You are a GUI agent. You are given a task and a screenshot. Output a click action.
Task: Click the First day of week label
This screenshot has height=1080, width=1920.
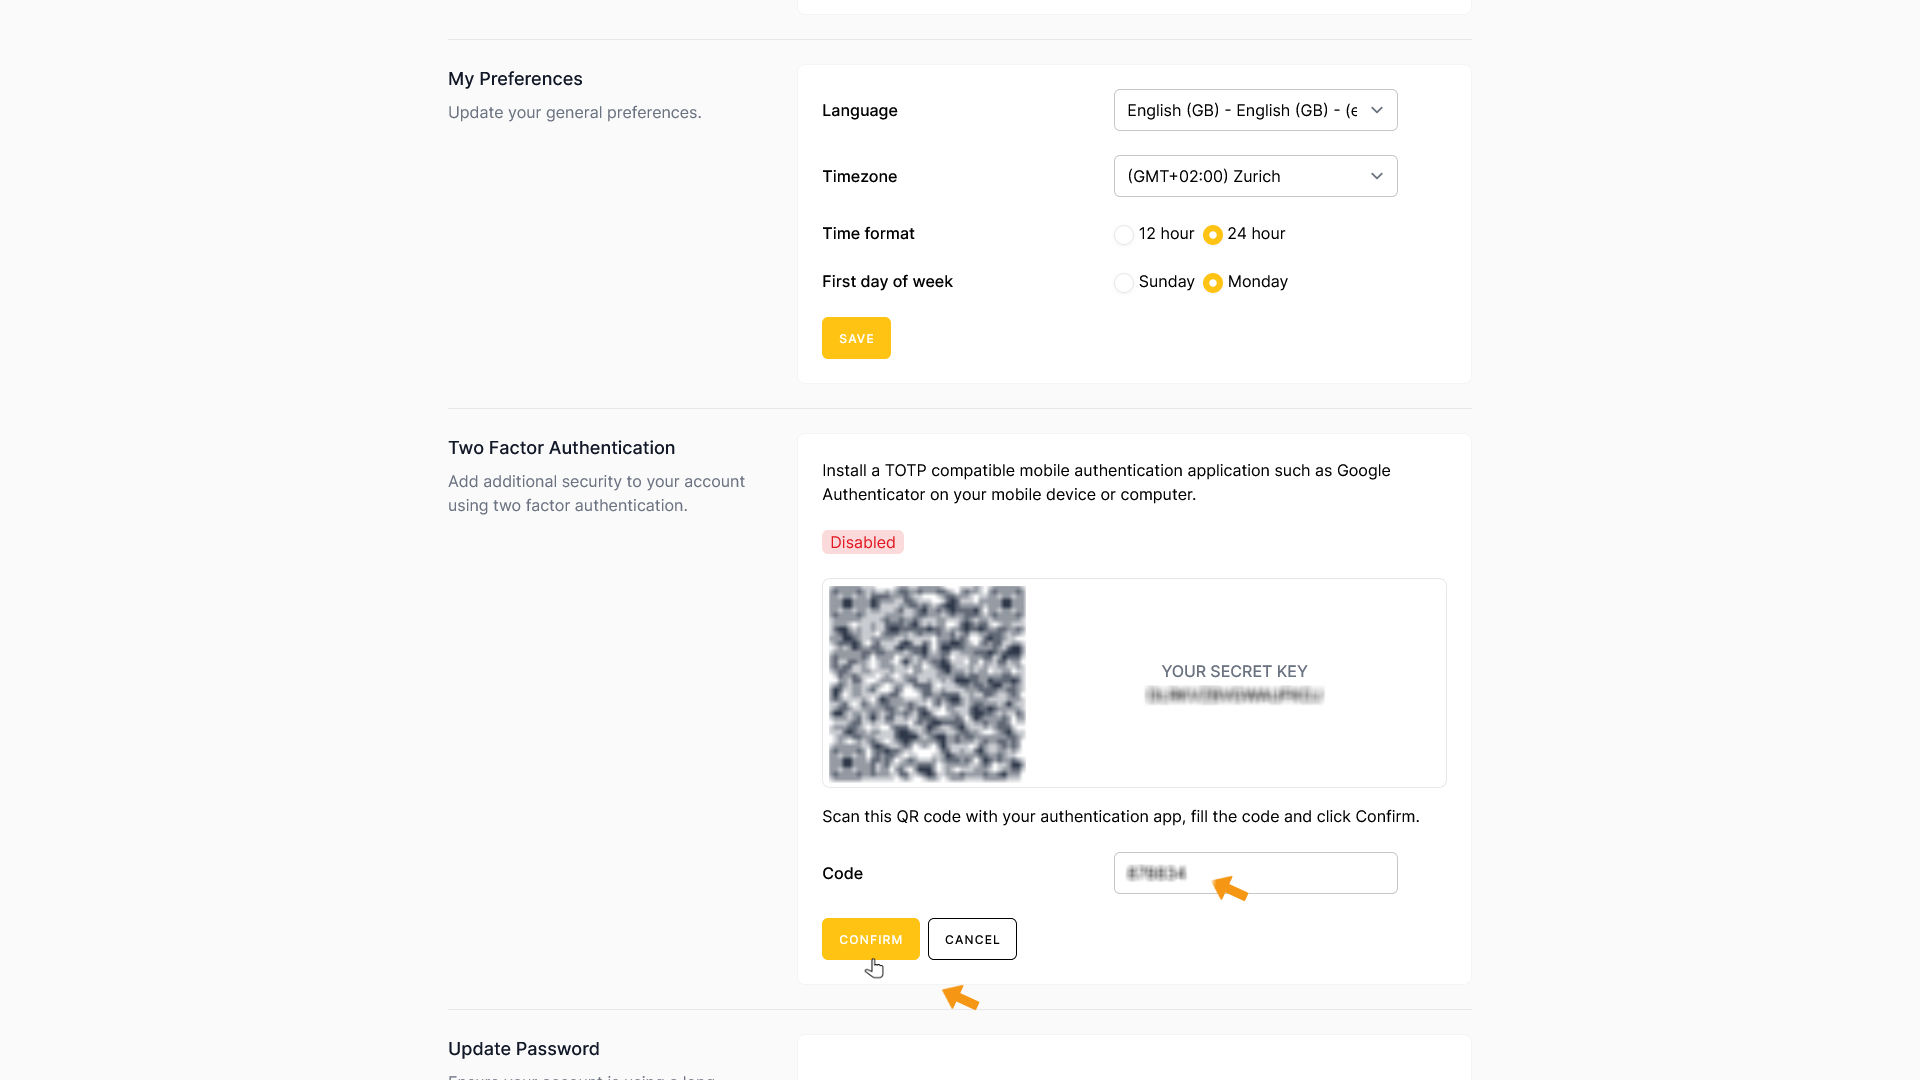pos(887,282)
